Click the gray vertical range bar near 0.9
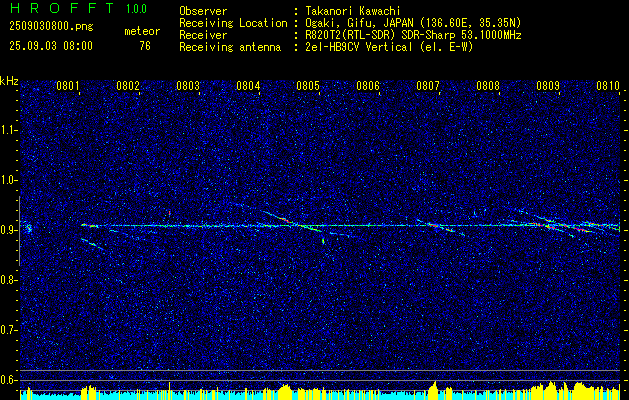 (x=19, y=231)
